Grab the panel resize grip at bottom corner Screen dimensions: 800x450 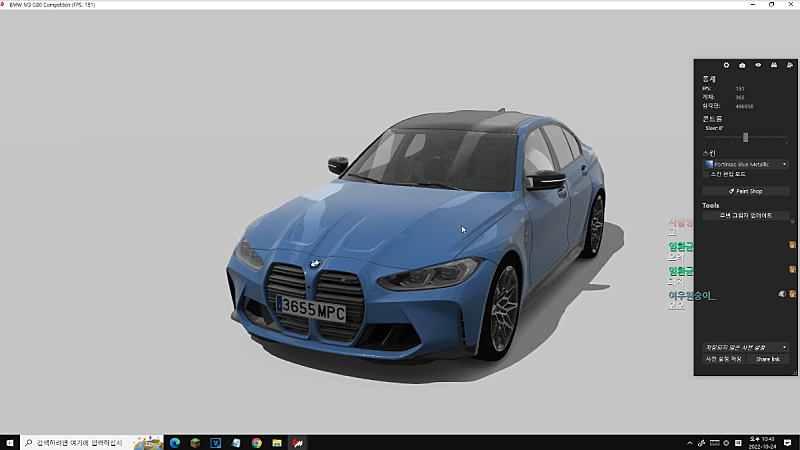point(794,373)
